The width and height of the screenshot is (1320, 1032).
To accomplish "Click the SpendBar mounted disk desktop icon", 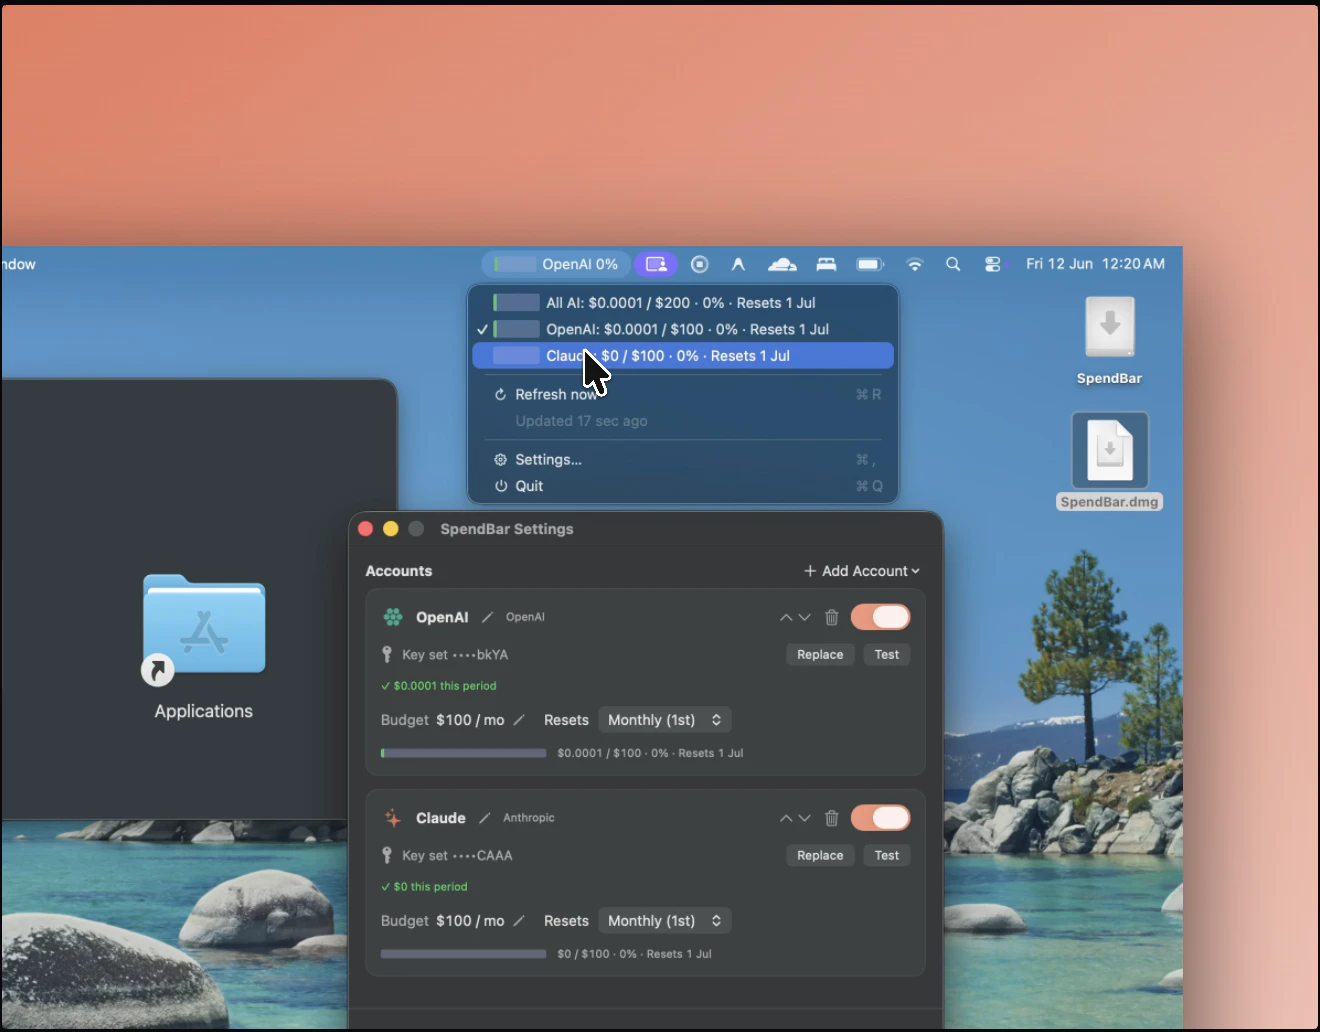I will 1109,340.
